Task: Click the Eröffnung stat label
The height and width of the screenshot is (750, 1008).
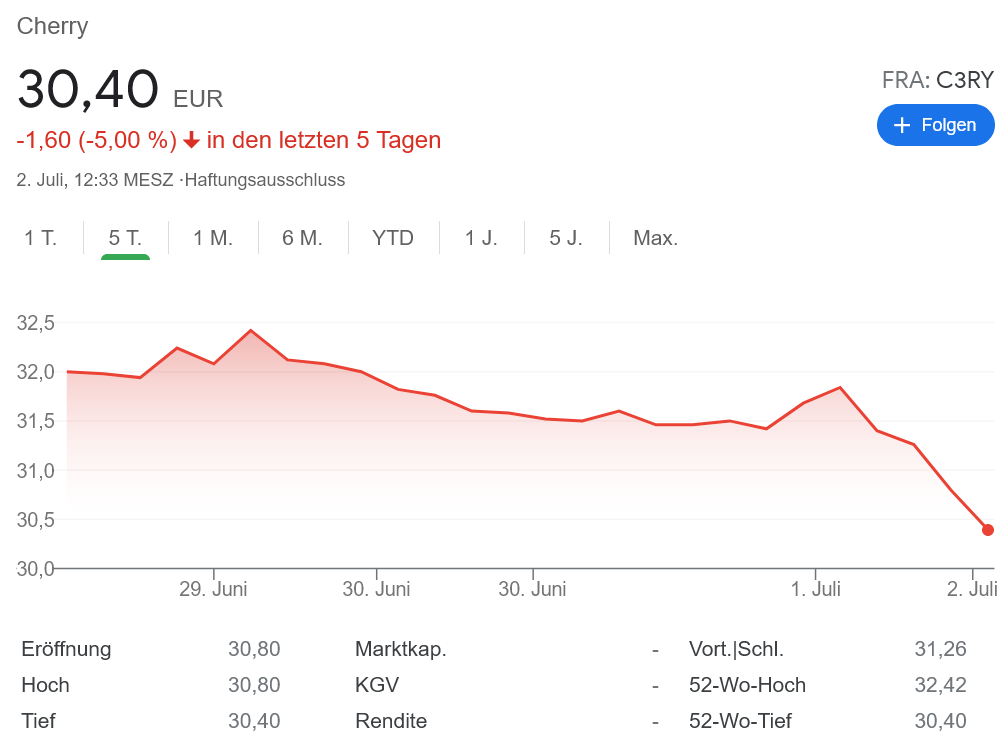Action: click(66, 649)
